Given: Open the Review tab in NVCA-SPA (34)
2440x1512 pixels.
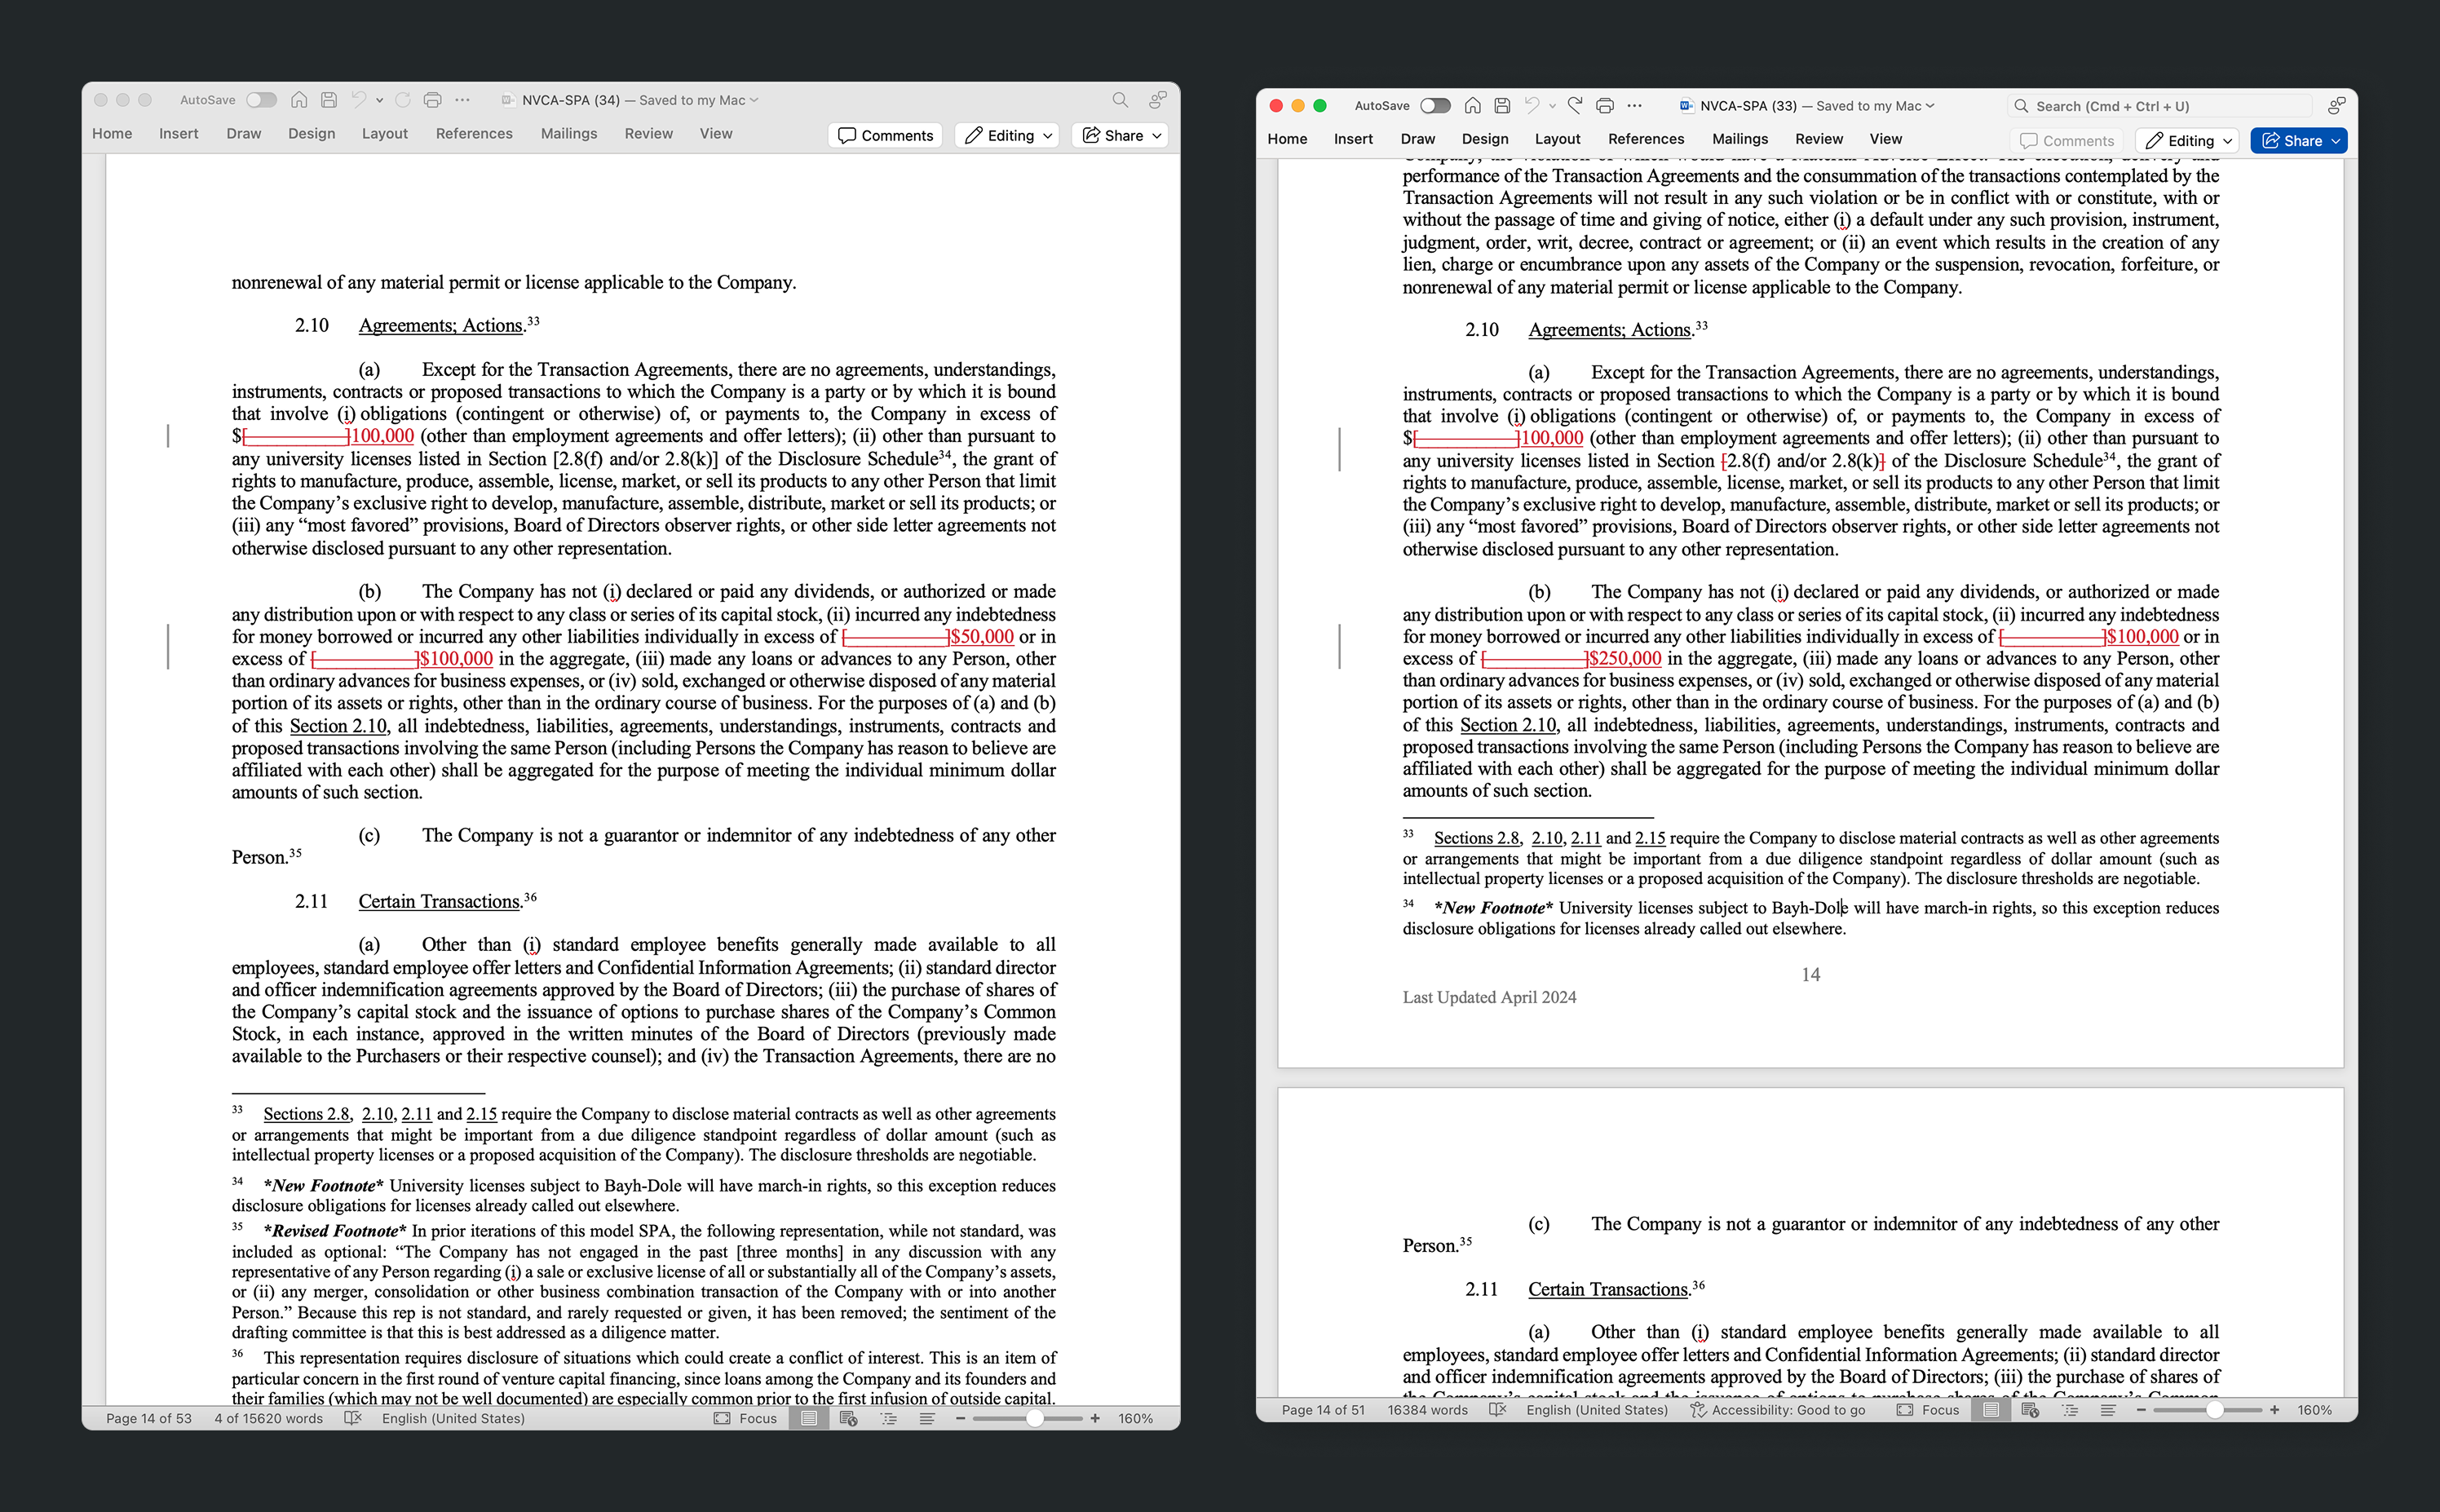Looking at the screenshot, I should coord(649,134).
